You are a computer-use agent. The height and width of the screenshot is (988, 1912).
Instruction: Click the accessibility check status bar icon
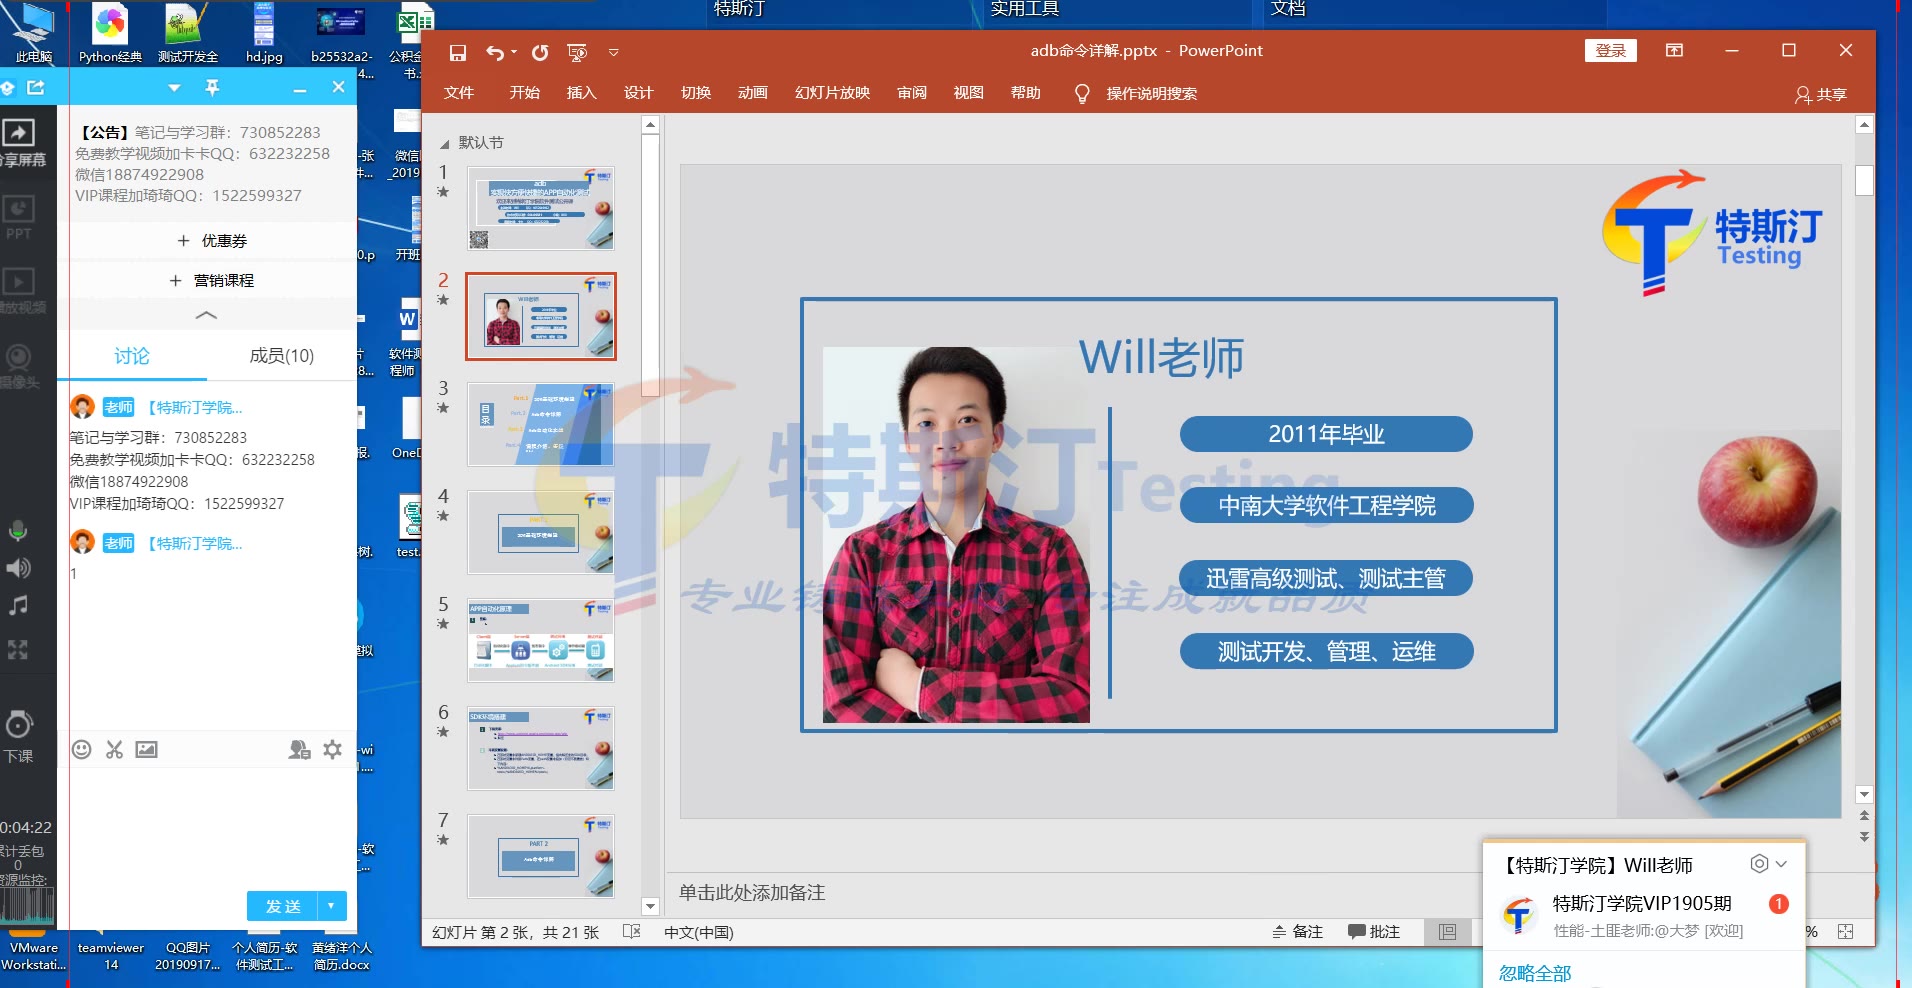pos(631,932)
